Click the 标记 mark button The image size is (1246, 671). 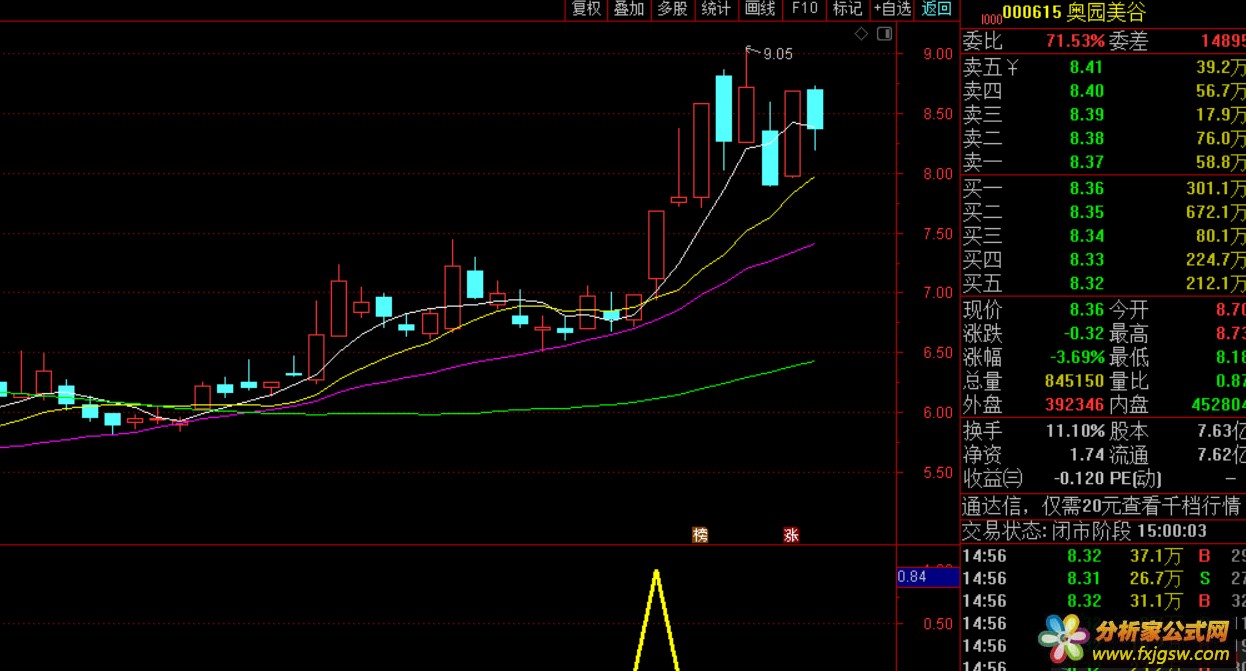point(847,9)
